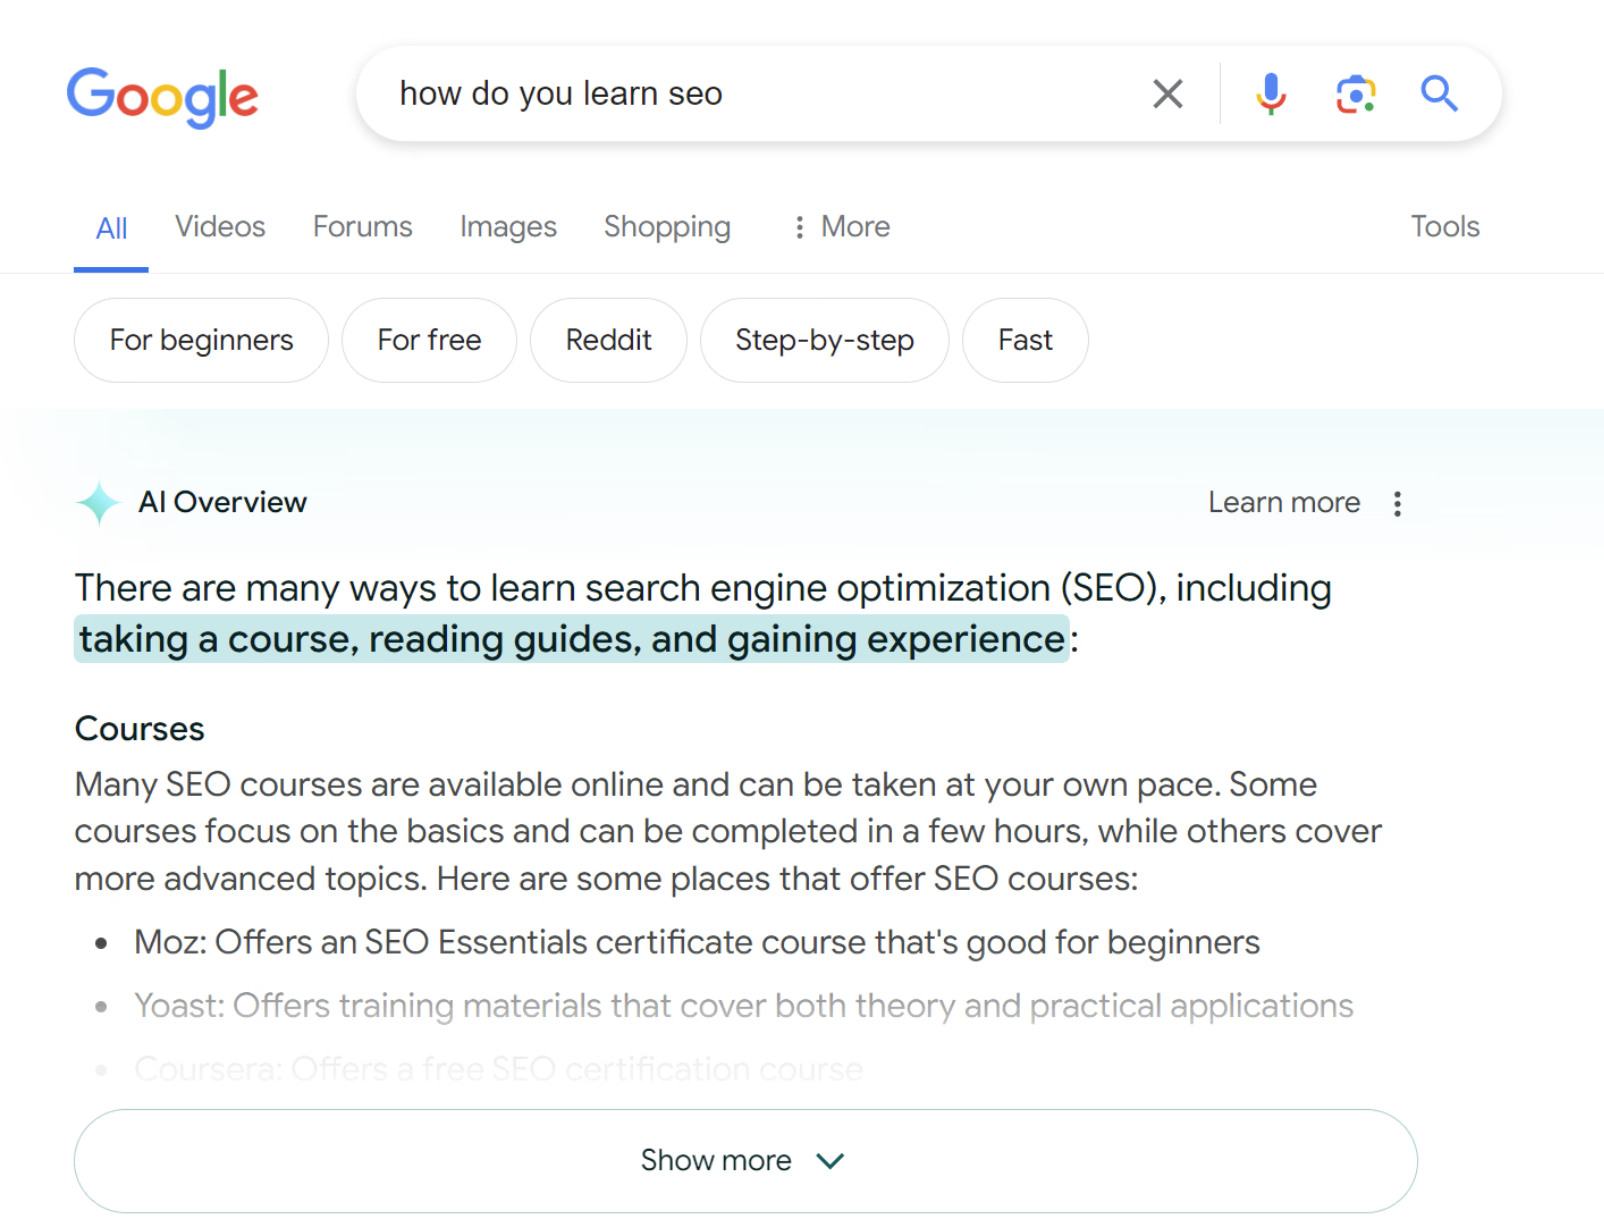Clear the search query with X icon
The height and width of the screenshot is (1231, 1604).
[x=1167, y=94]
